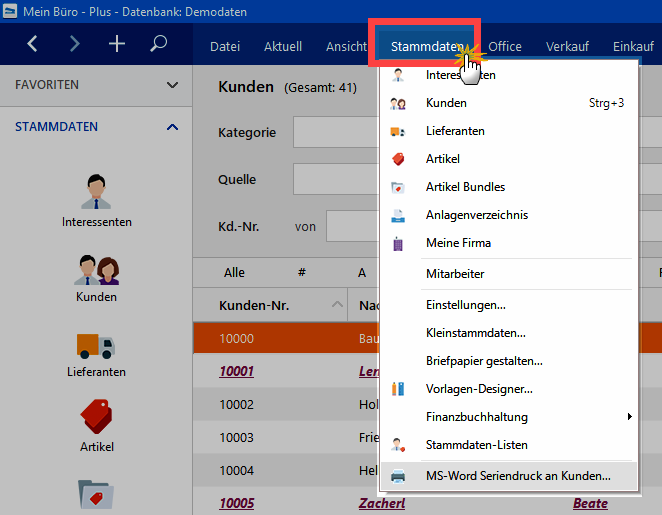Click the Vorlagen-Designer pencil icon
Image resolution: width=662 pixels, height=515 pixels.
point(398,389)
